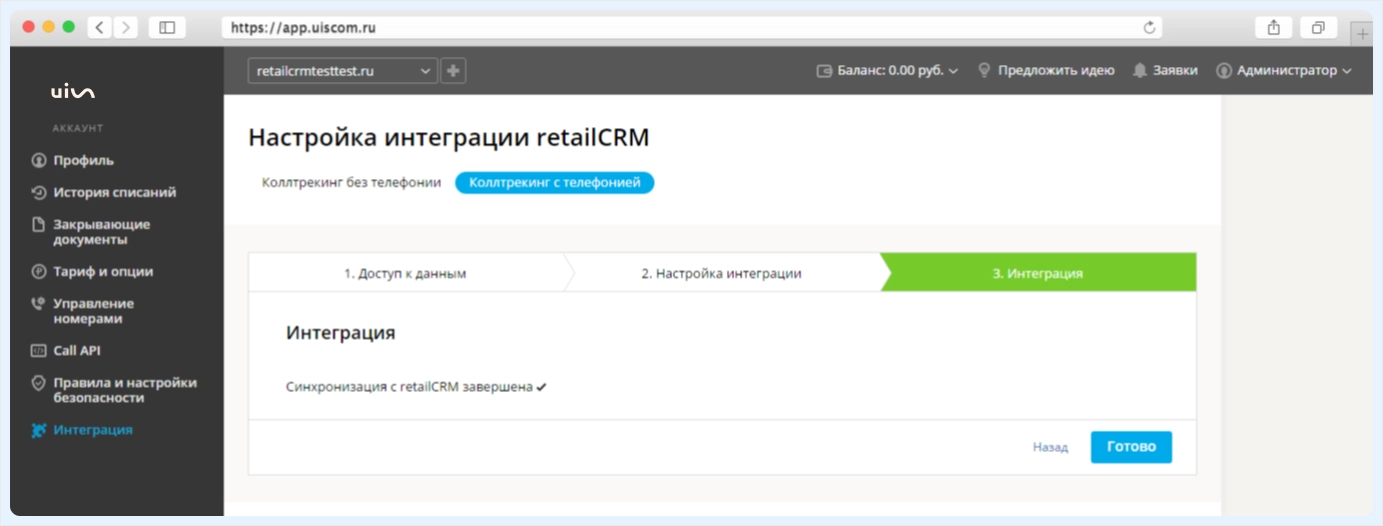Image resolution: width=1383 pixels, height=526 pixels.
Task: Open the Safari share button
Action: click(x=1274, y=28)
